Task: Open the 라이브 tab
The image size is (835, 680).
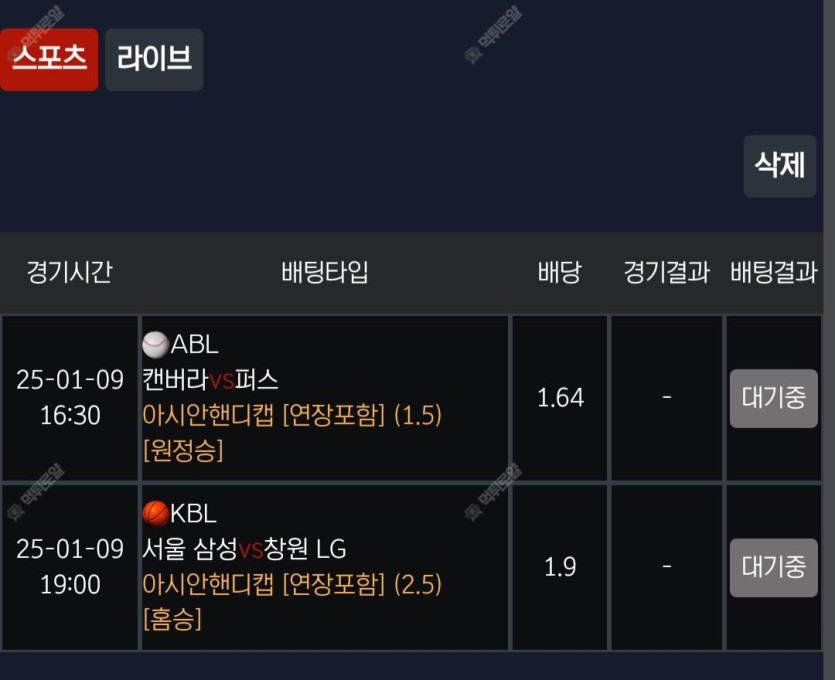Action: [154, 59]
